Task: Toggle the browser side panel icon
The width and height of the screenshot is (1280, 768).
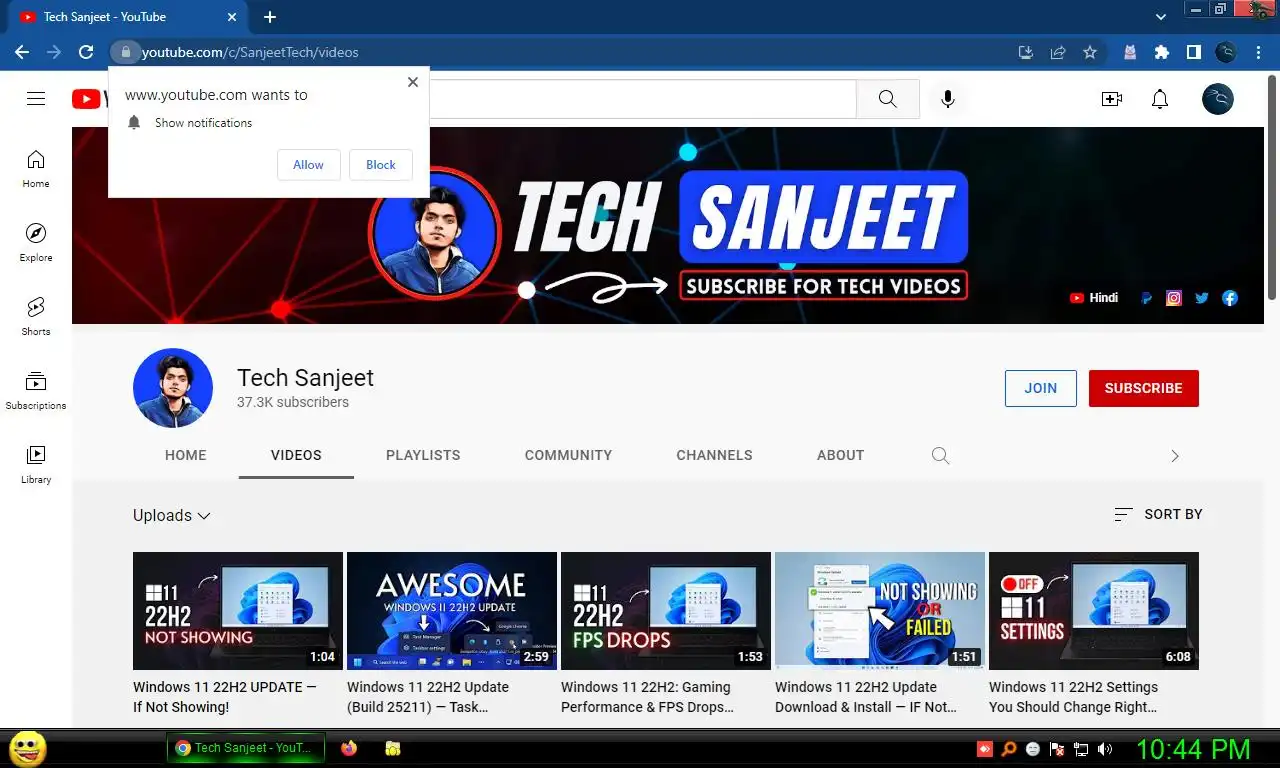Action: 1193,52
